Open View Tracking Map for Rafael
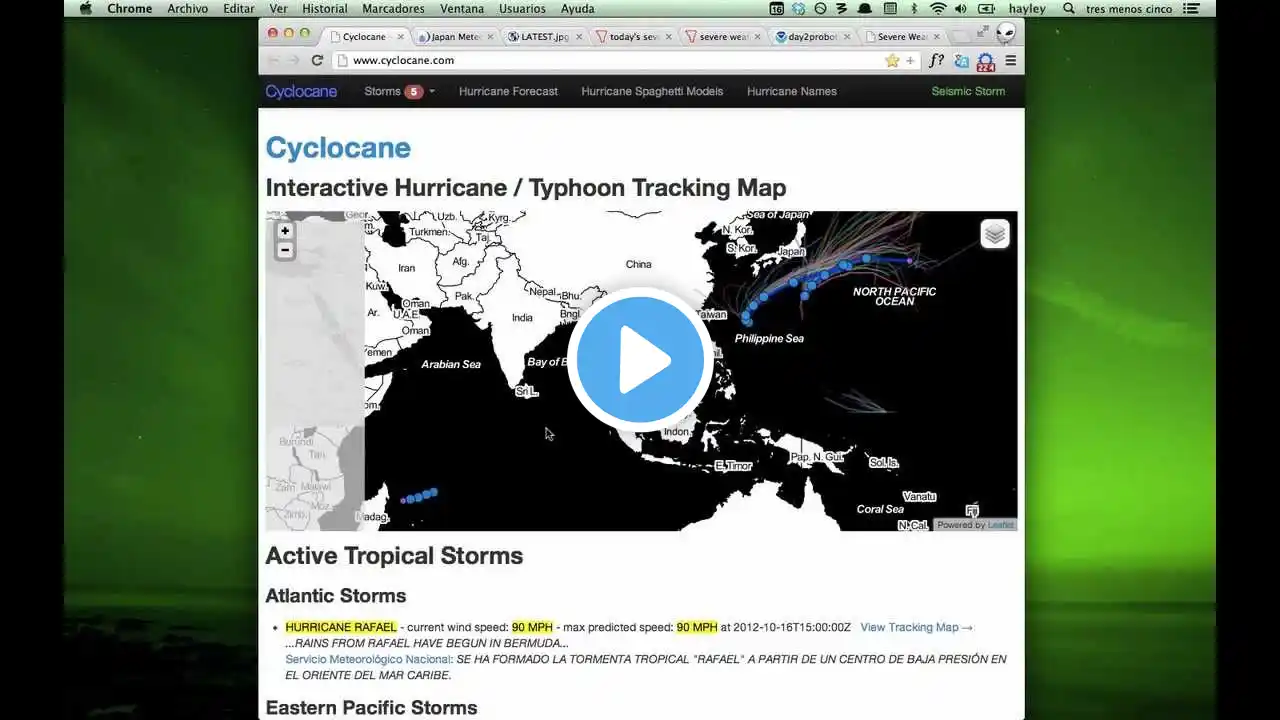 click(x=916, y=627)
